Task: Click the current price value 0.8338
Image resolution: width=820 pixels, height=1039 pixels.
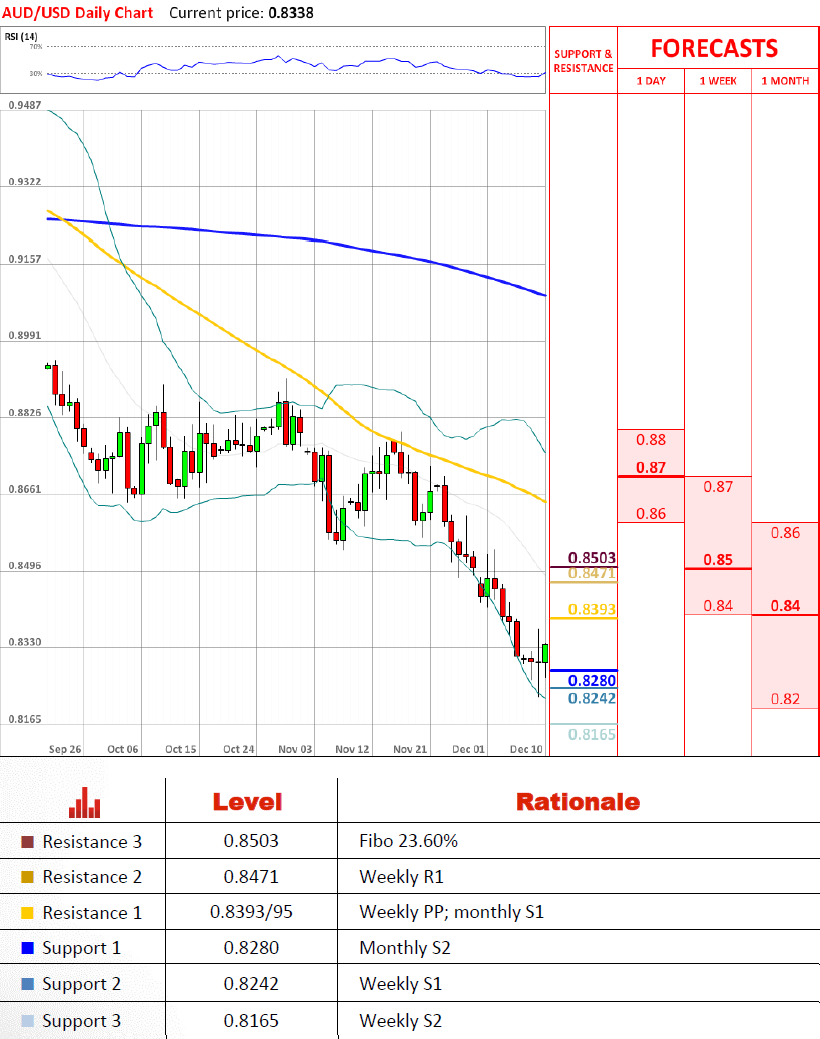Action: pos(291,13)
